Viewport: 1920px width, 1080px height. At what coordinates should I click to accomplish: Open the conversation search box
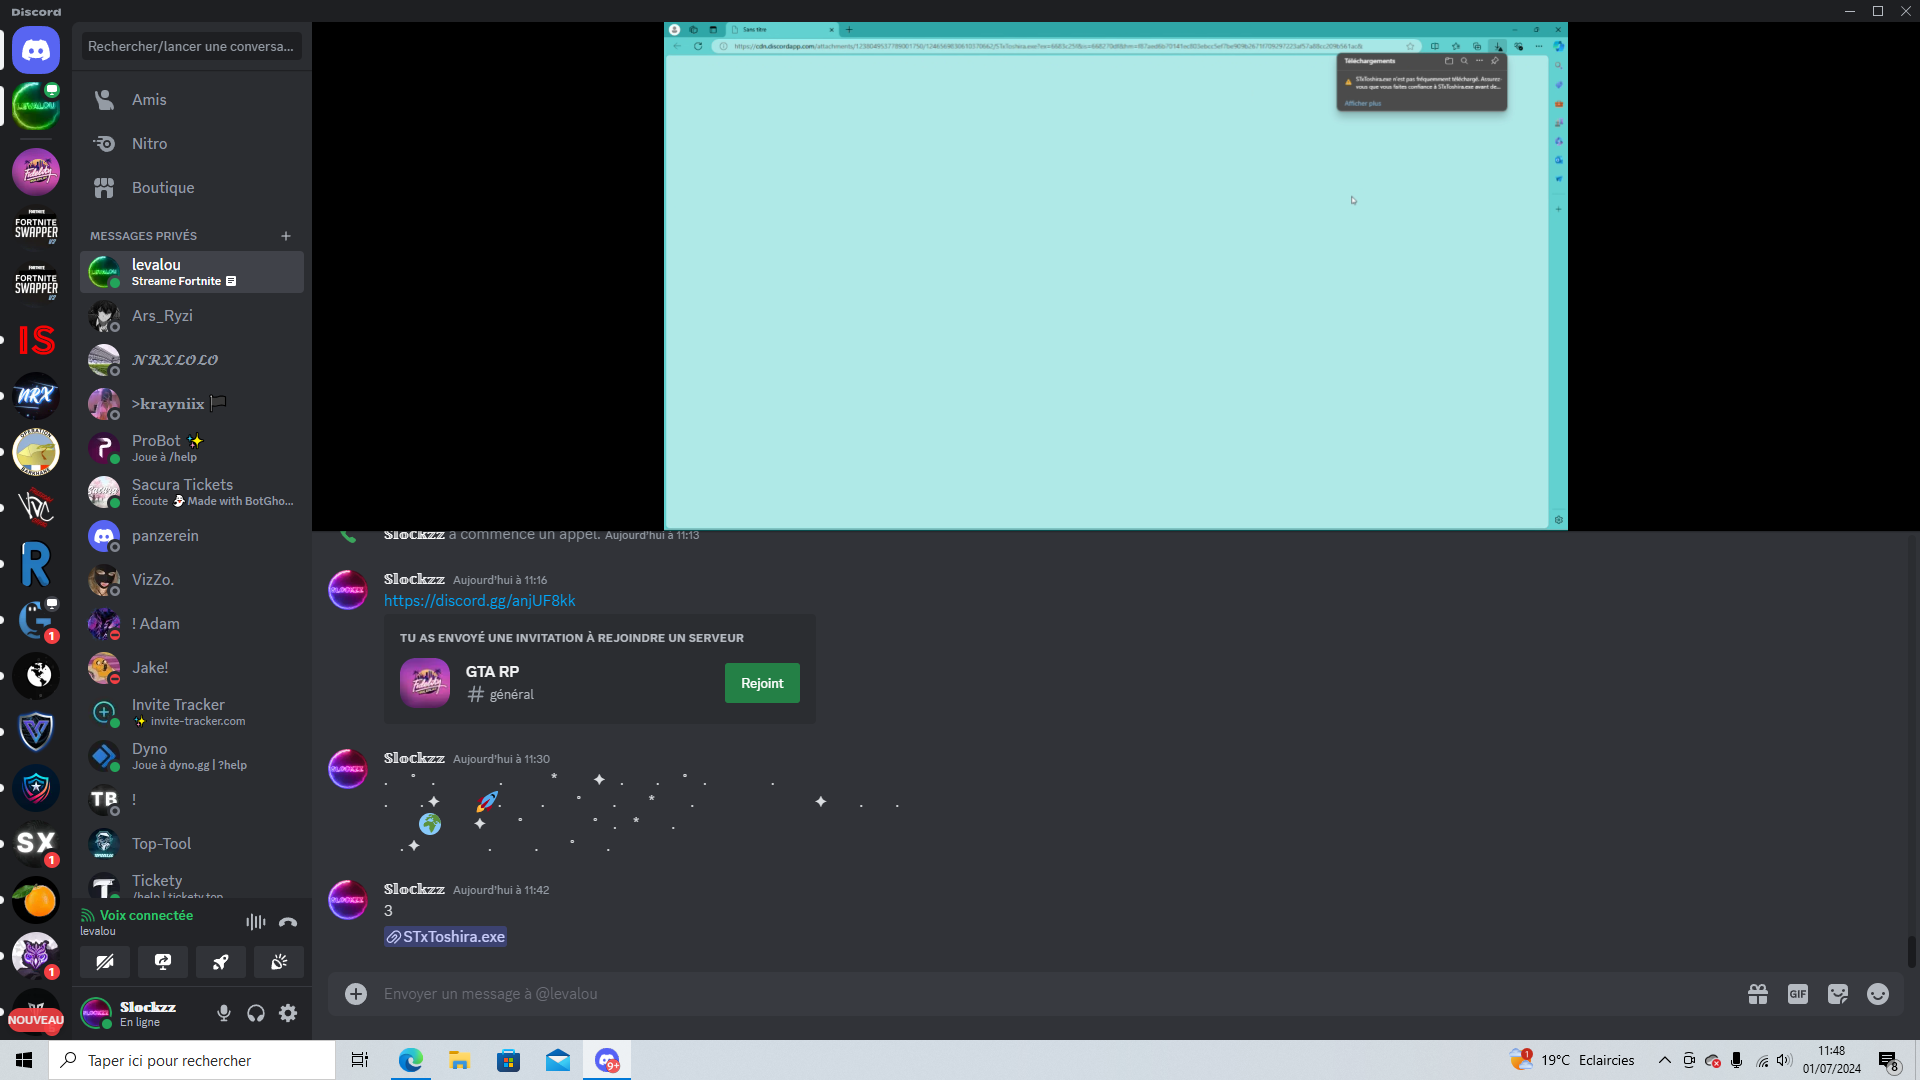tap(192, 46)
